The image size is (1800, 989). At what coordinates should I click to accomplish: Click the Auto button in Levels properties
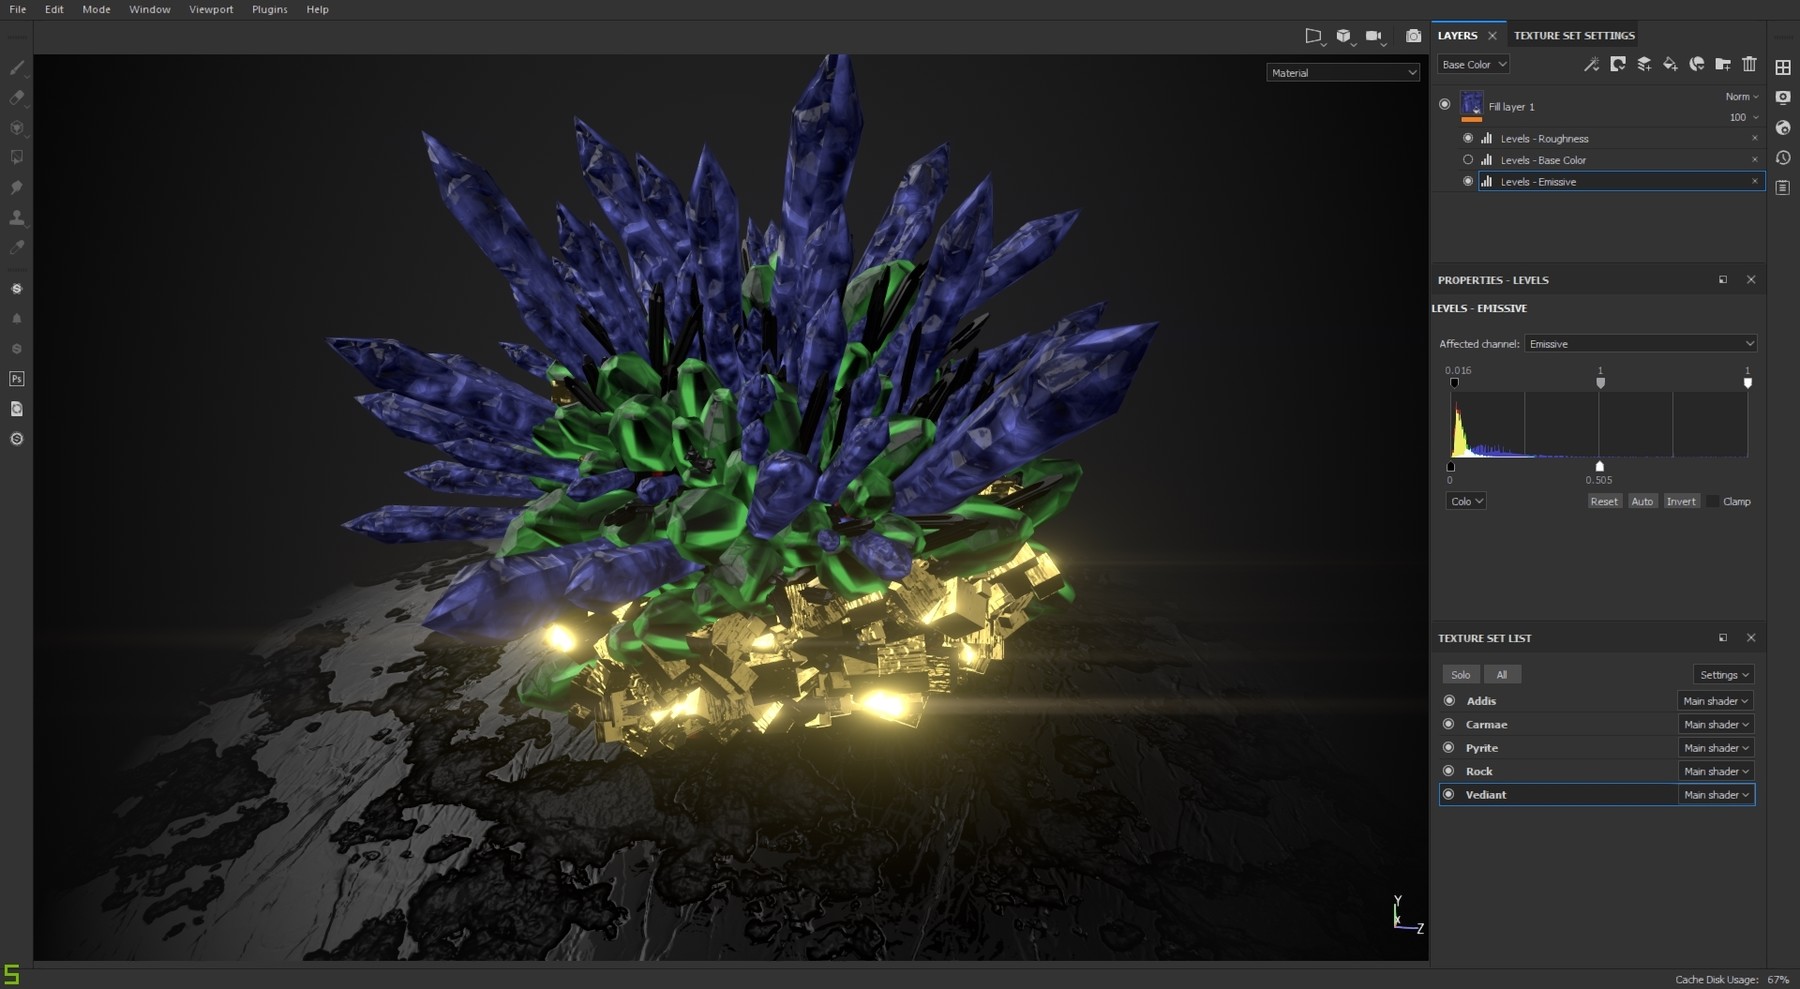1642,501
